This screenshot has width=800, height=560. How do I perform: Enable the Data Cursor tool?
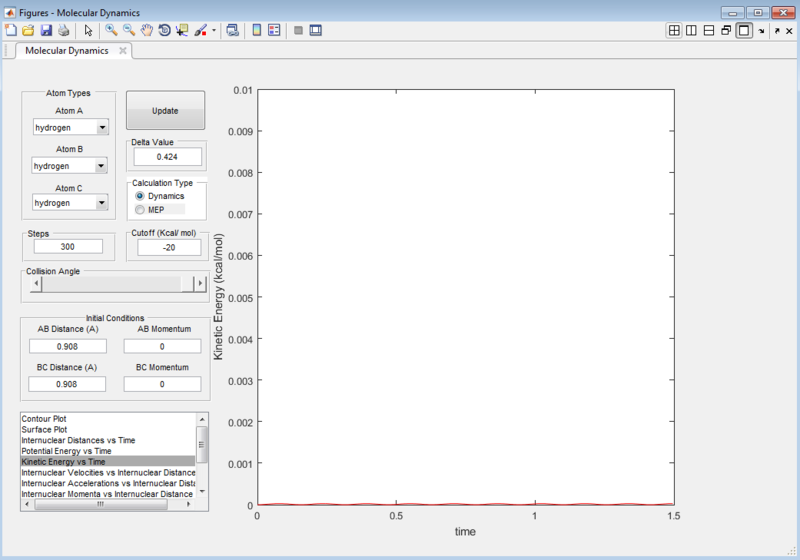182,30
